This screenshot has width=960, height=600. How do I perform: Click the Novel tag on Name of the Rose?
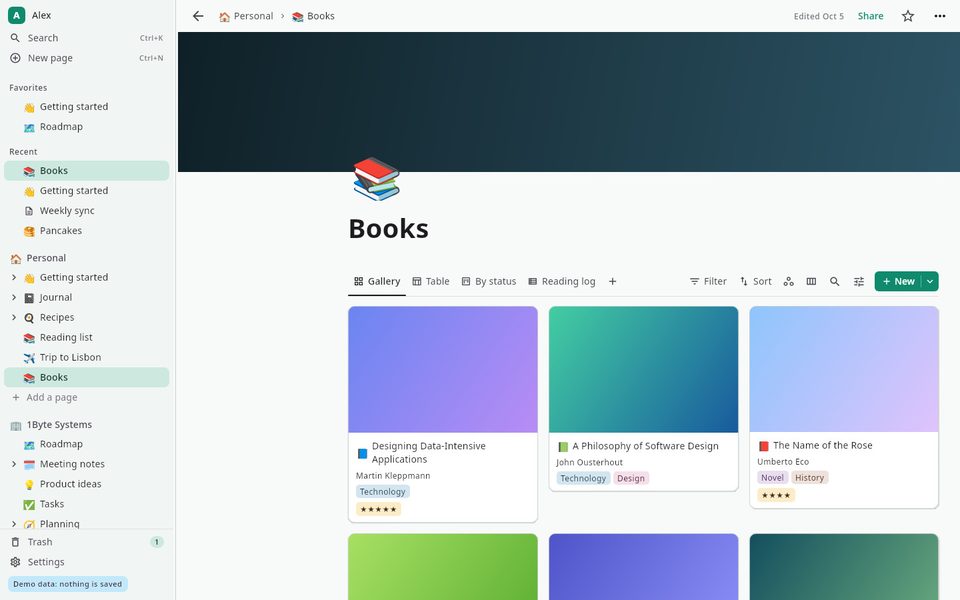pos(772,478)
